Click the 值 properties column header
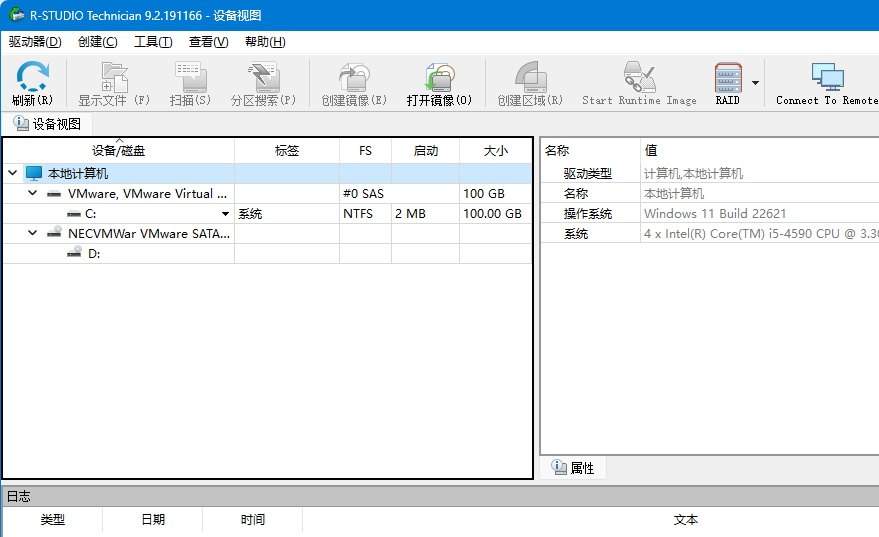This screenshot has width=879, height=537. tap(760, 150)
